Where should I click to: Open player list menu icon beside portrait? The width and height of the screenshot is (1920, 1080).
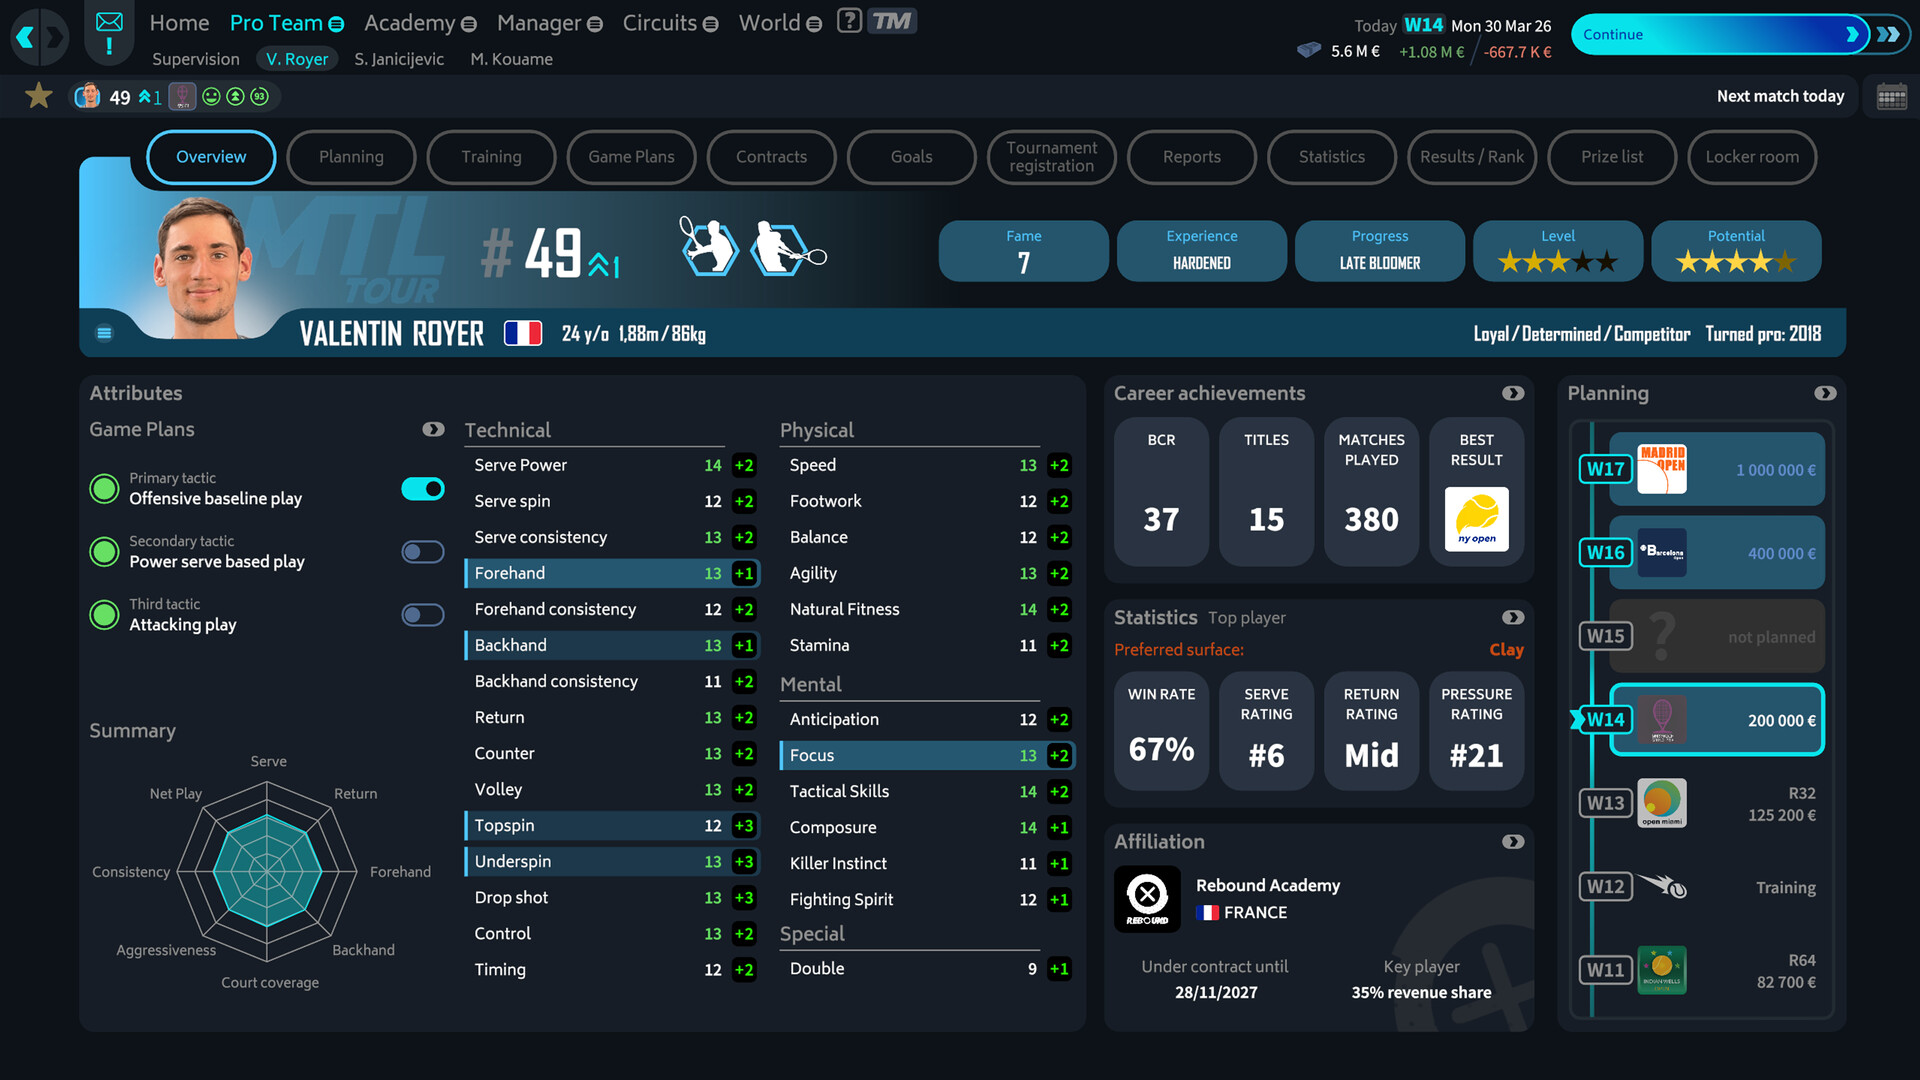coord(104,333)
